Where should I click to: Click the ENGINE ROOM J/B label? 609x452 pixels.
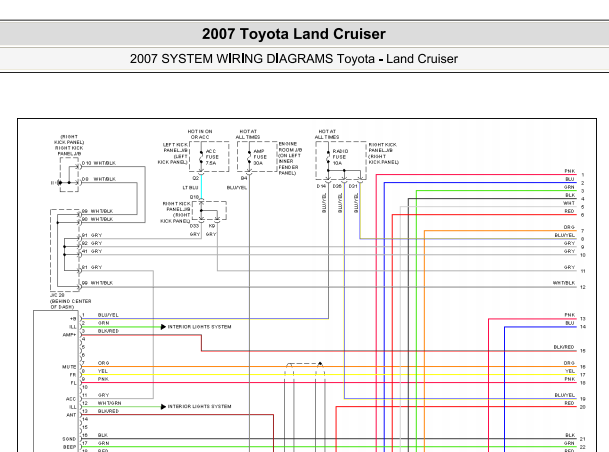(290, 158)
